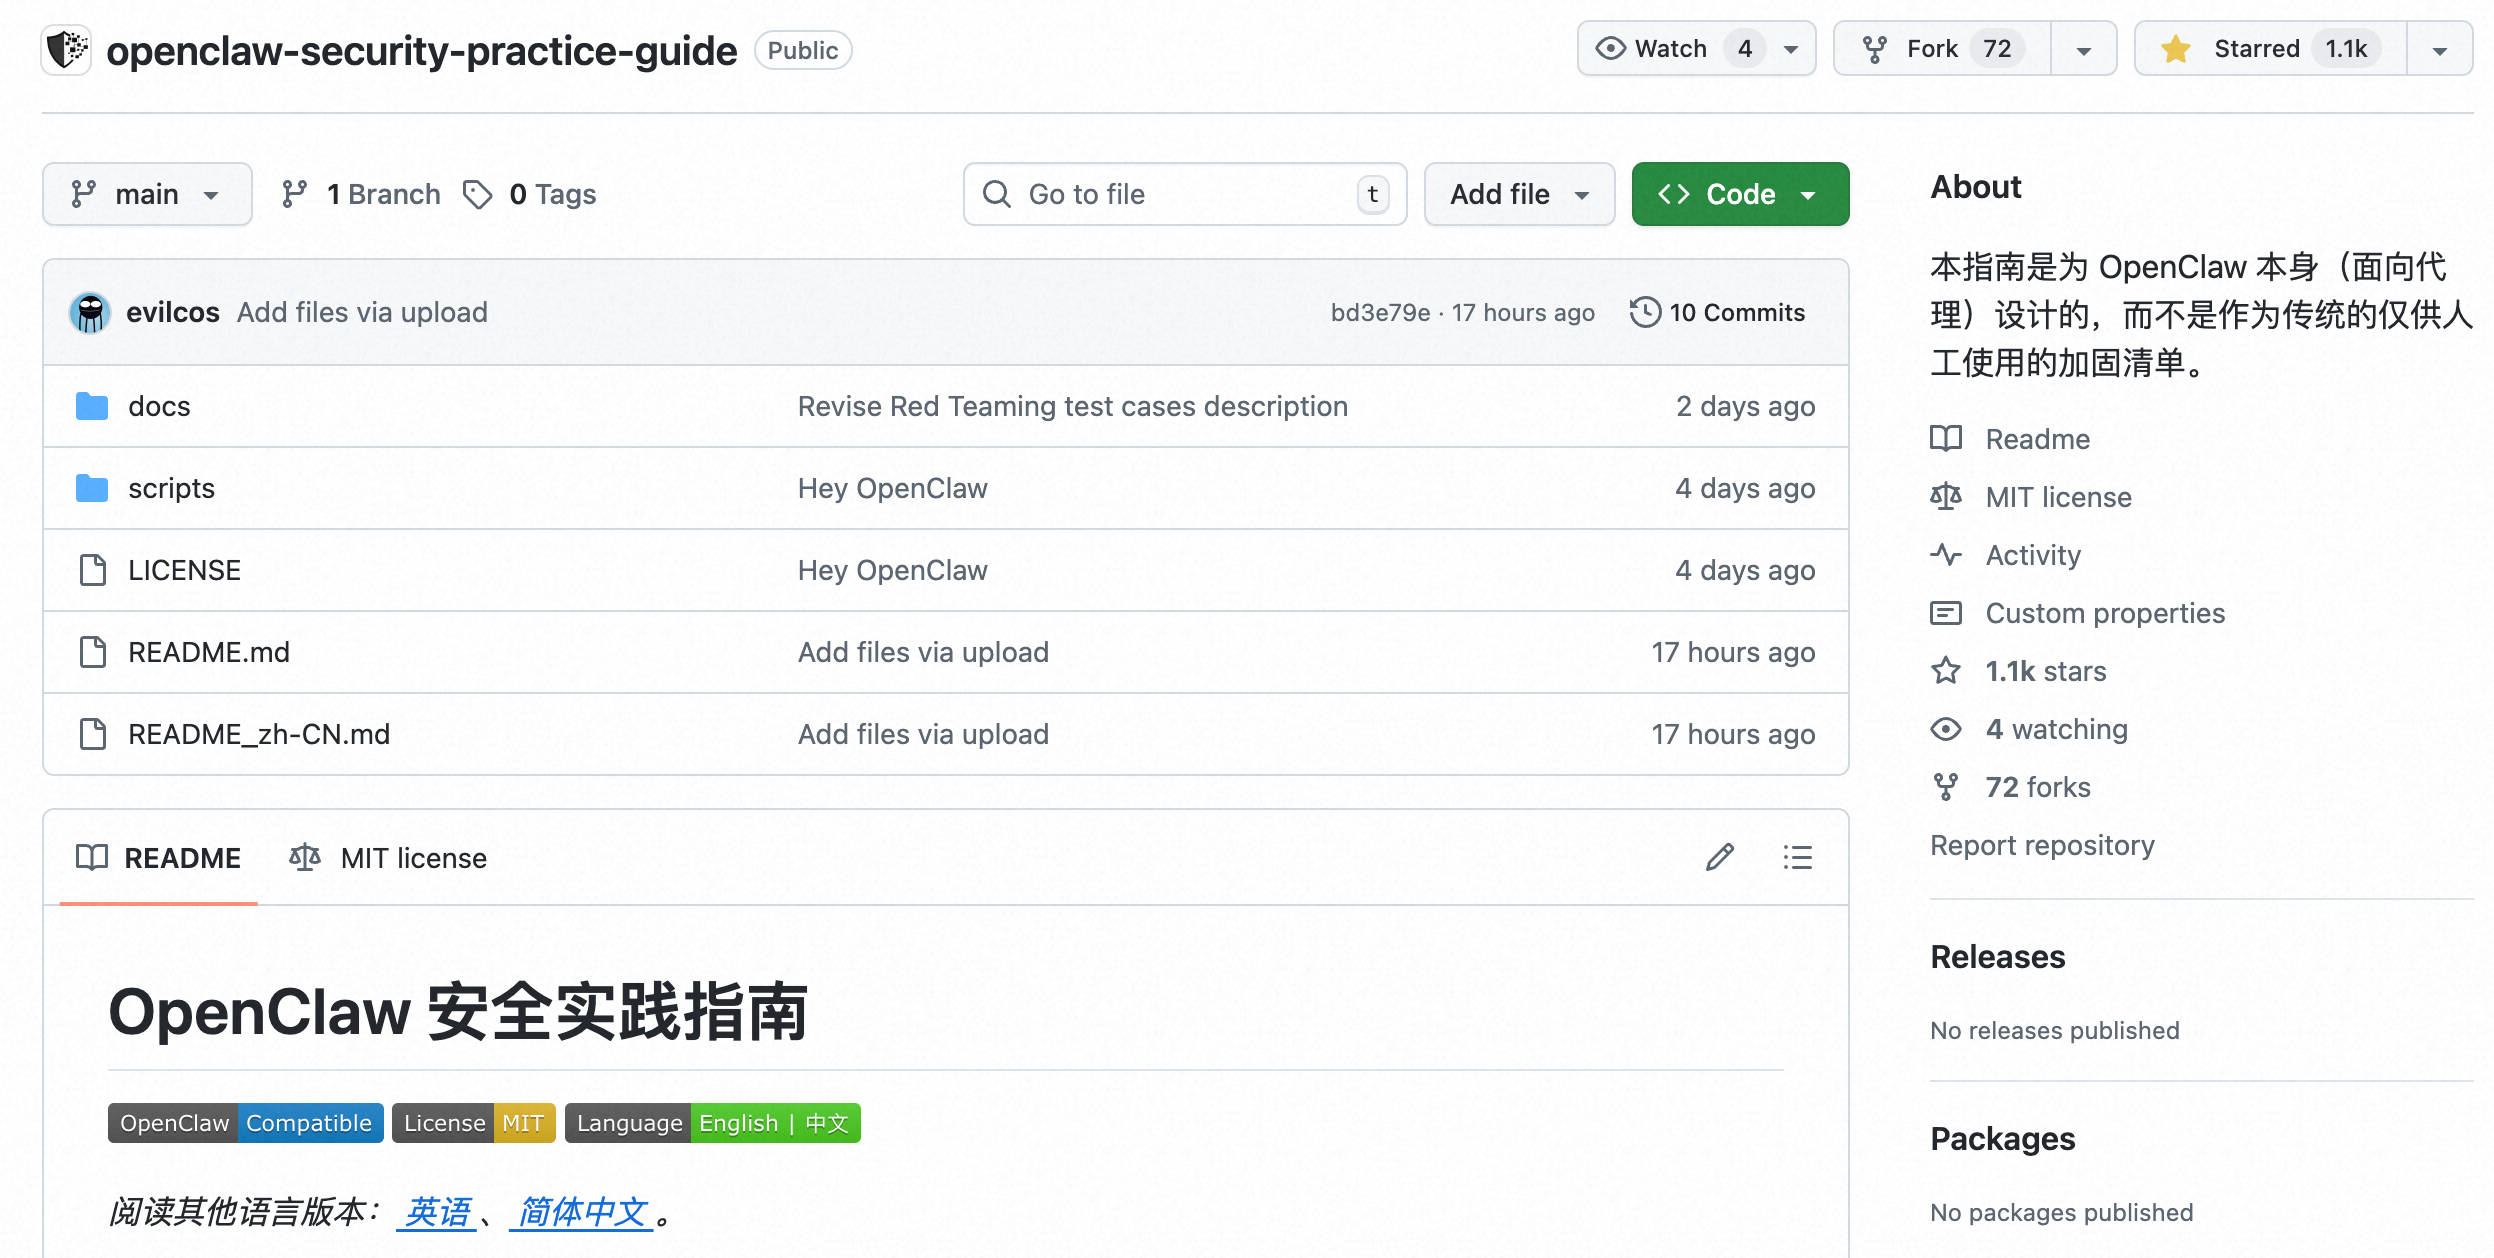
Task: Click the docs folder icon
Action: coord(92,406)
